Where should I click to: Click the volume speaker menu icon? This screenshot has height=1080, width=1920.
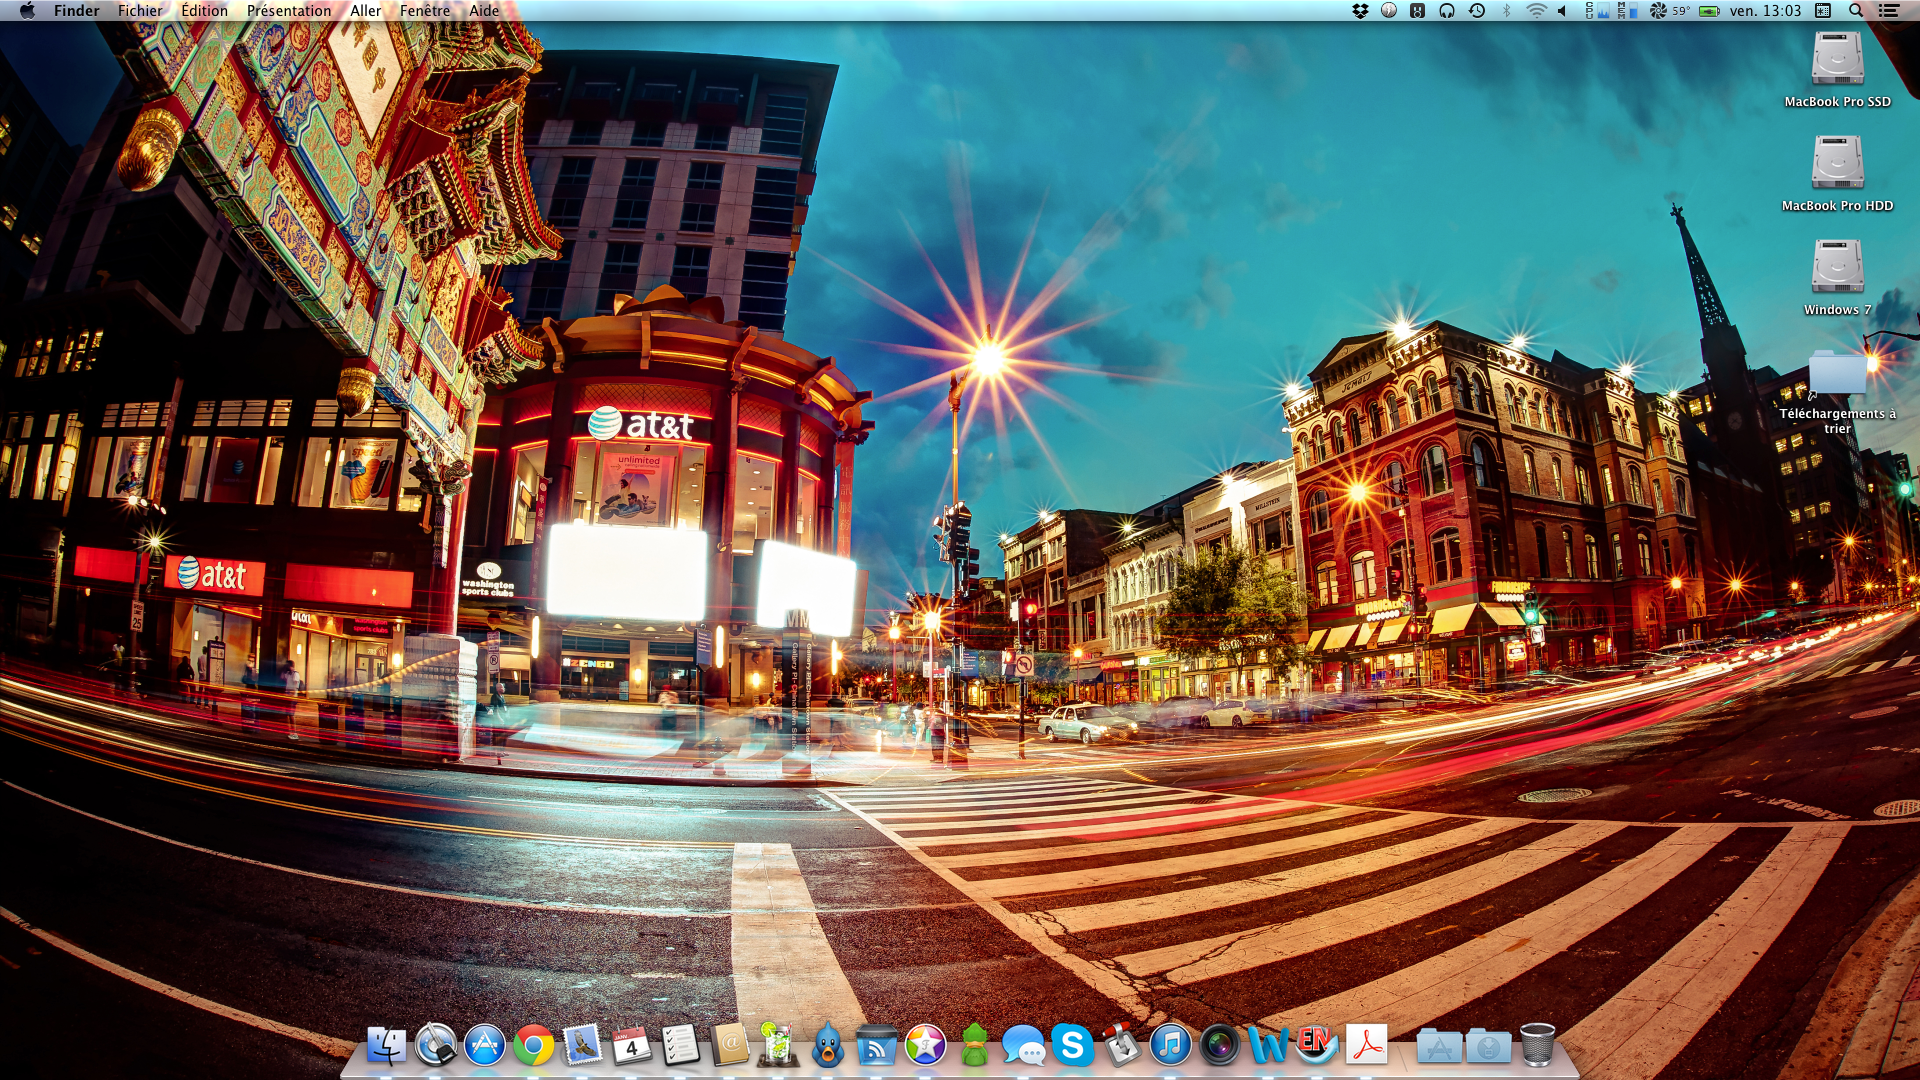(1562, 11)
